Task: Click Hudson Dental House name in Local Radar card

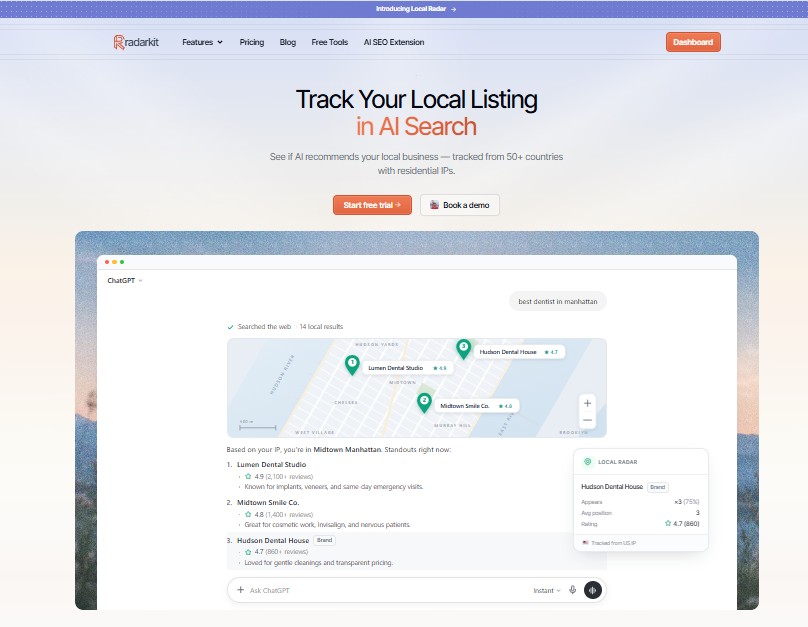Action: tap(612, 486)
